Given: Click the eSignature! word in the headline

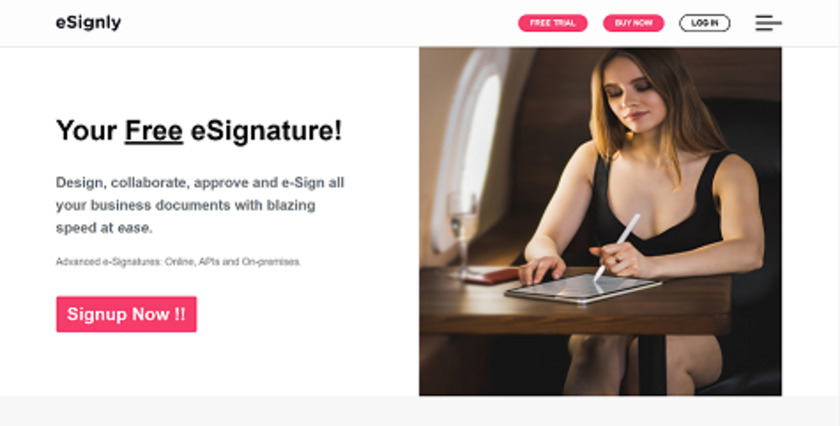Looking at the screenshot, I should [266, 131].
